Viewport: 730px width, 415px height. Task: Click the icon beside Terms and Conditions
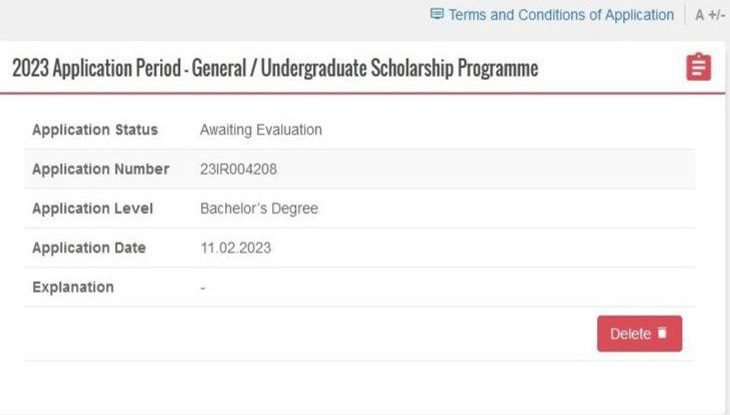point(436,15)
